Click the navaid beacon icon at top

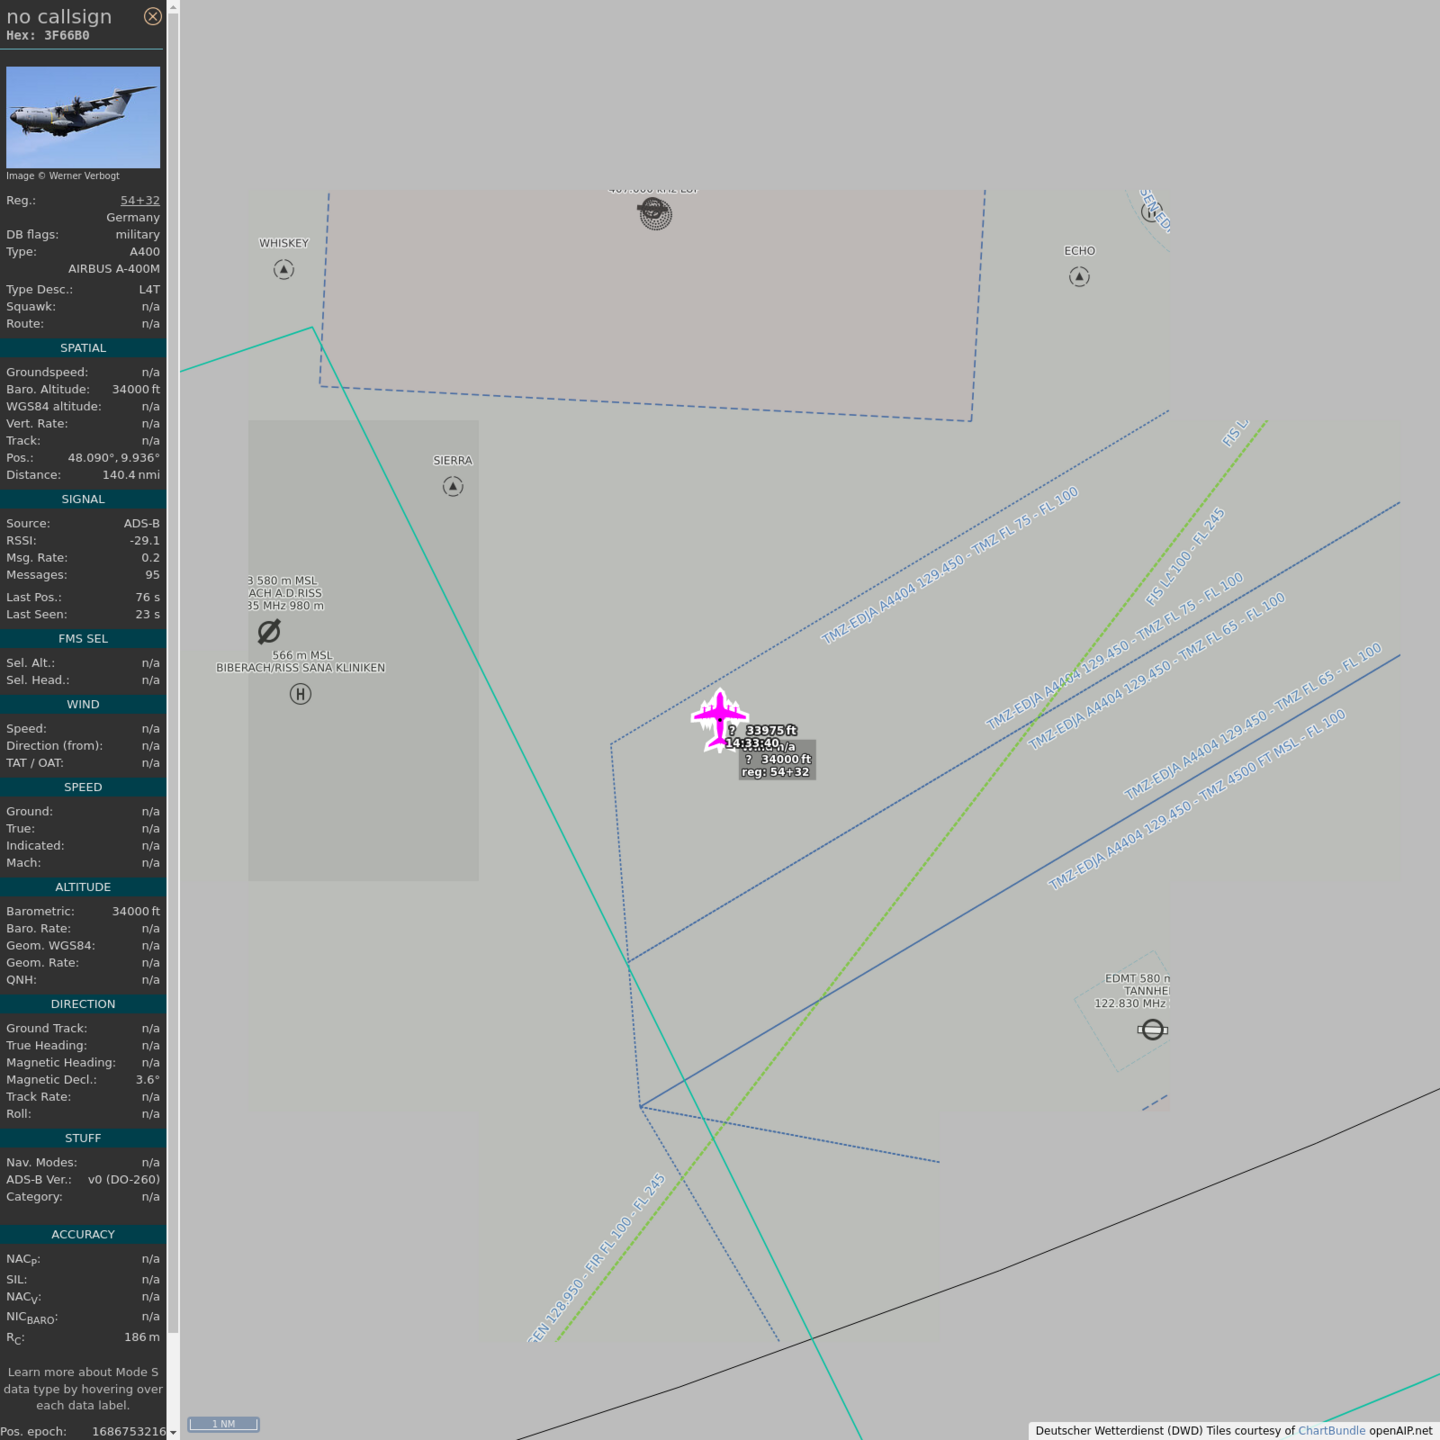pos(655,213)
